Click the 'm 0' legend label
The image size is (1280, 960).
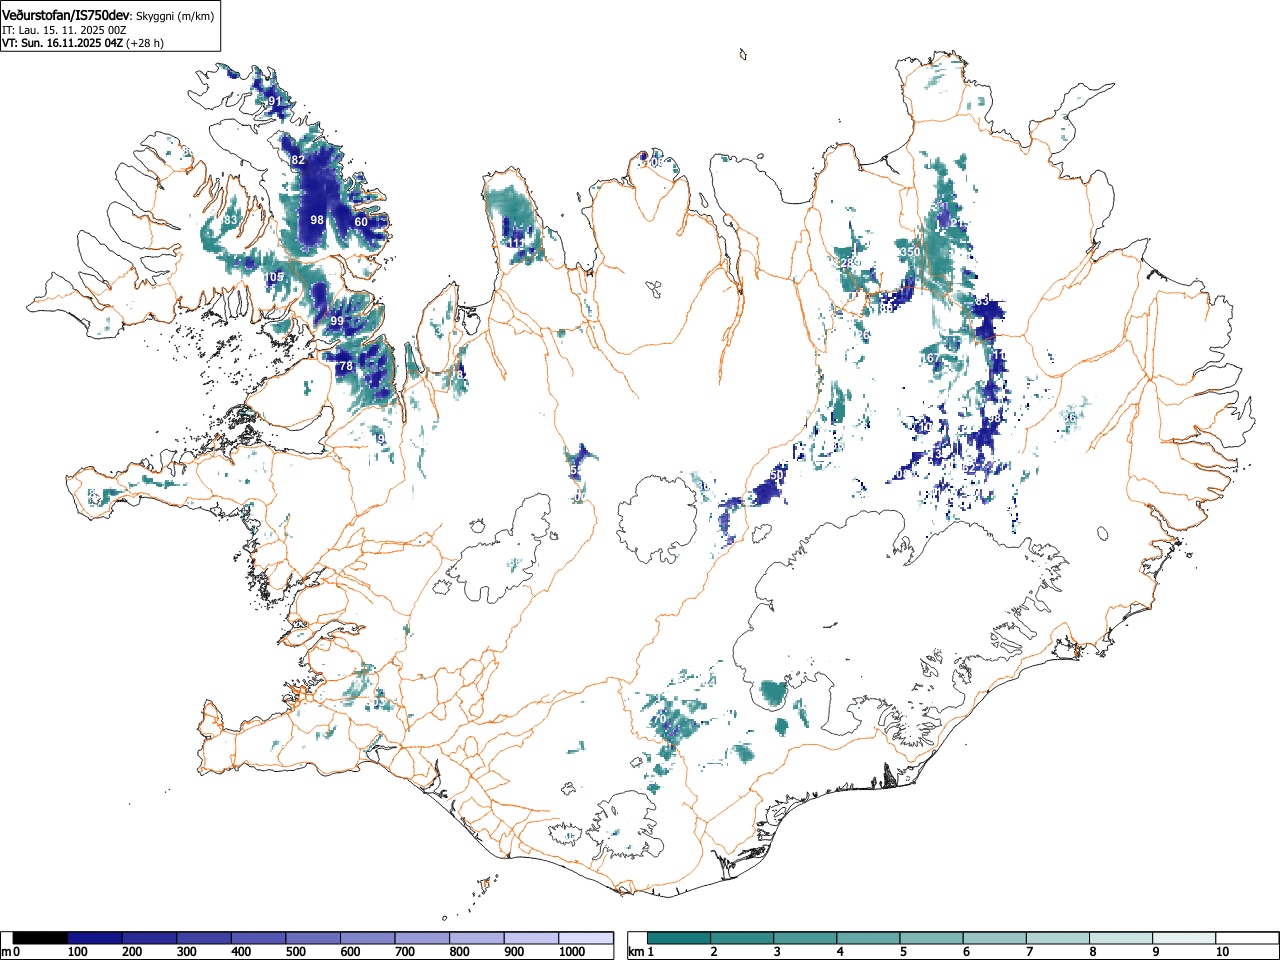coord(11,952)
